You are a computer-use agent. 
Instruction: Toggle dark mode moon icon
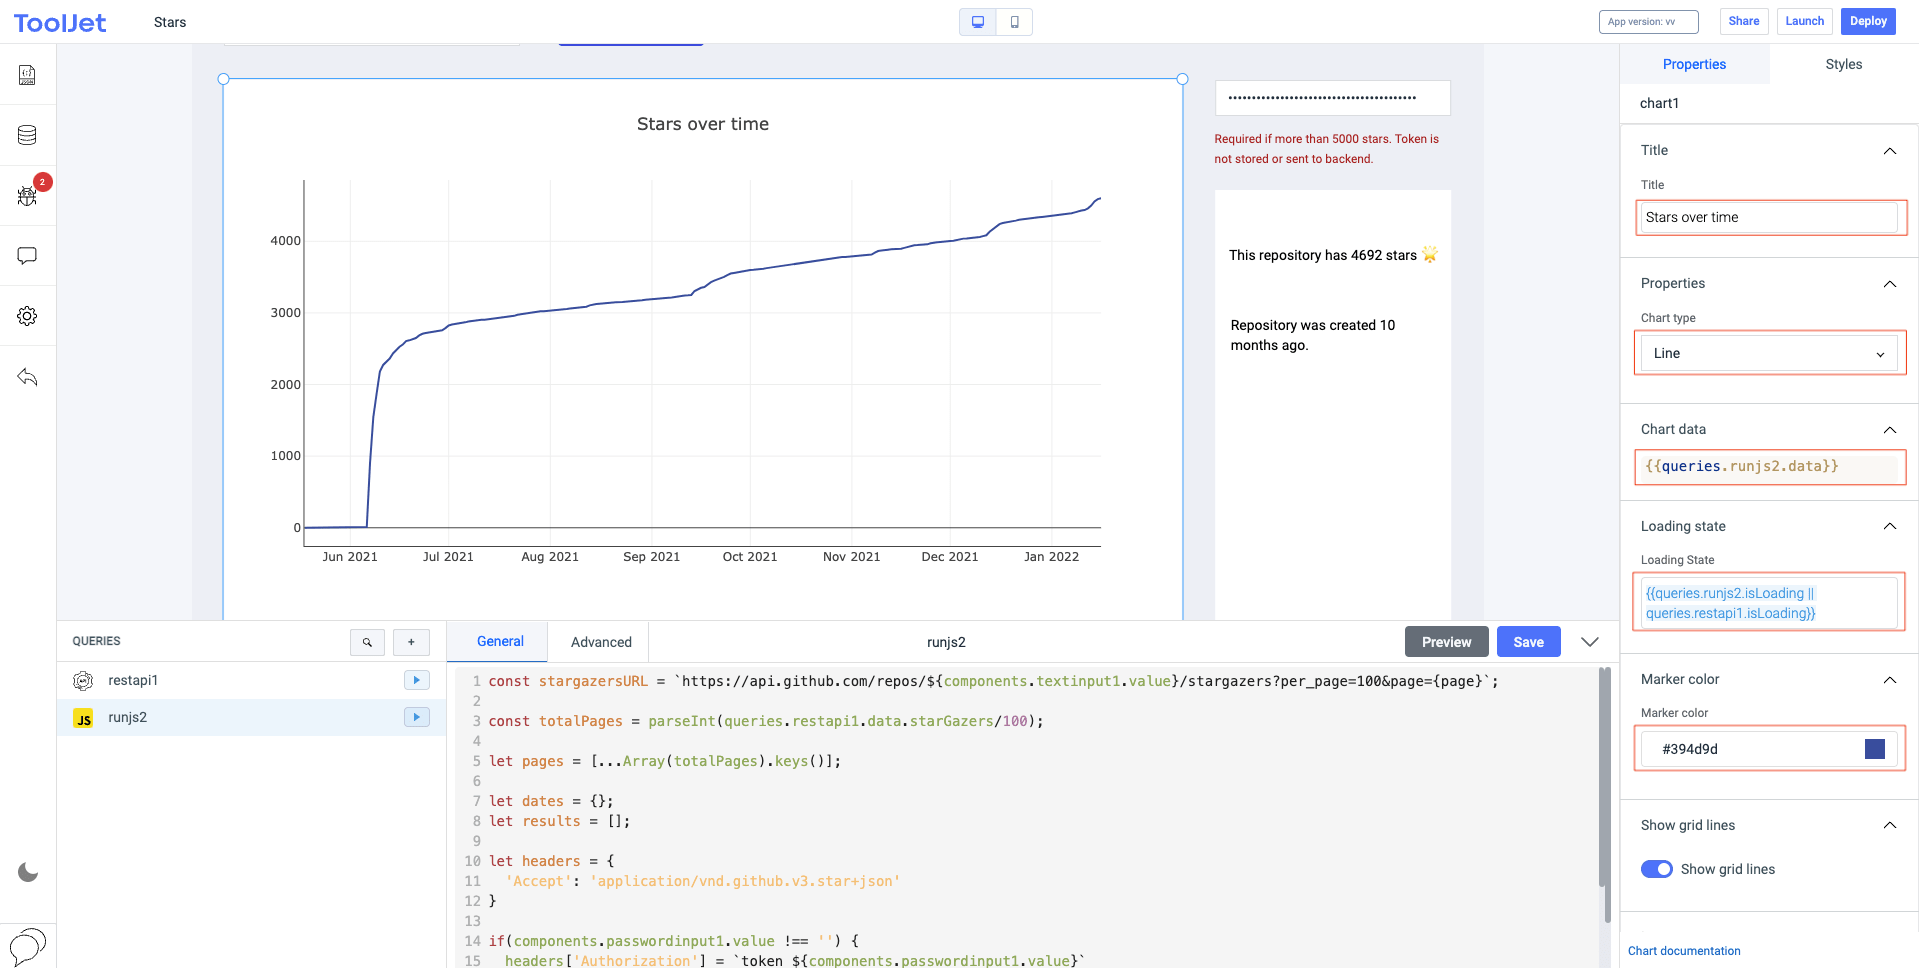coord(28,872)
